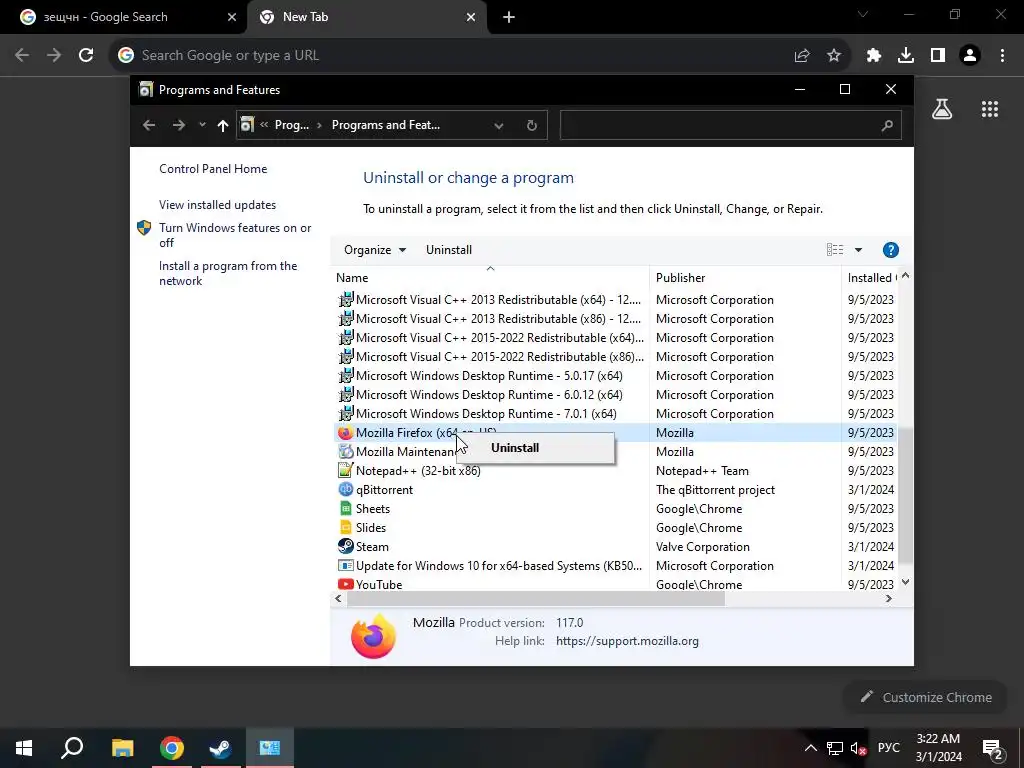Open the Chrome three-dot menu

tap(1002, 56)
